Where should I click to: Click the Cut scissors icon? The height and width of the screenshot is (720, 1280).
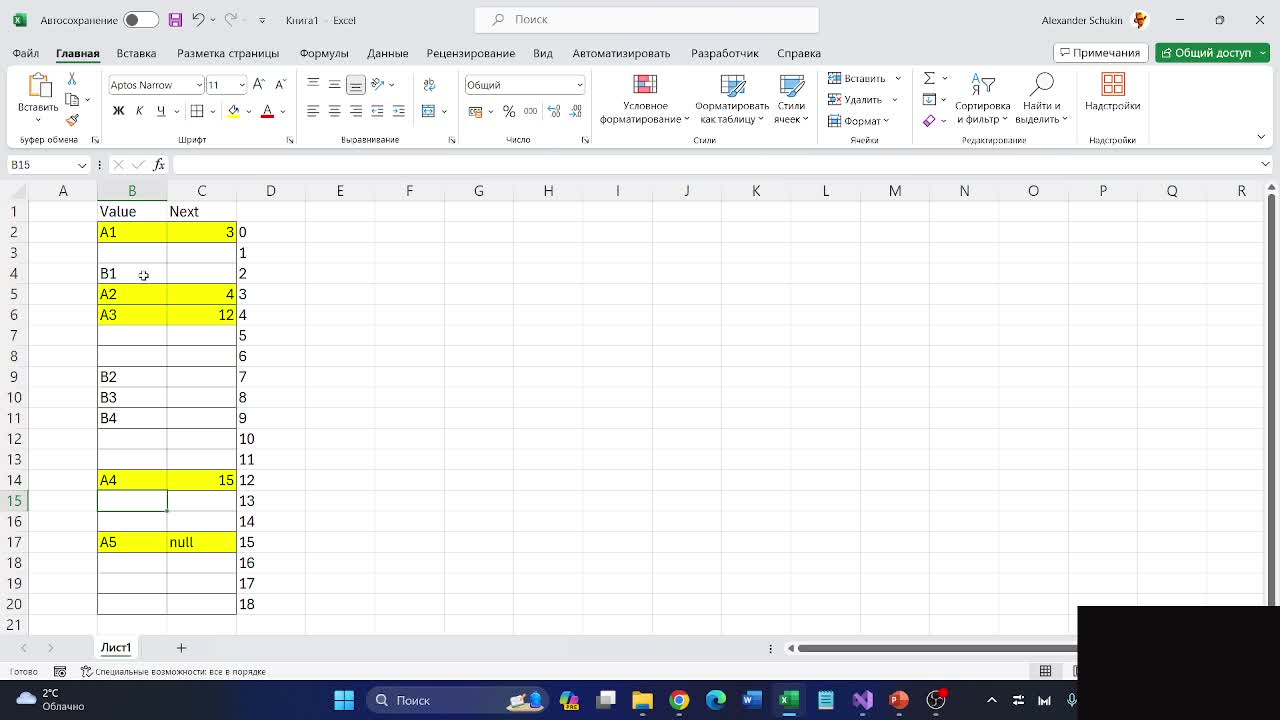(x=72, y=79)
